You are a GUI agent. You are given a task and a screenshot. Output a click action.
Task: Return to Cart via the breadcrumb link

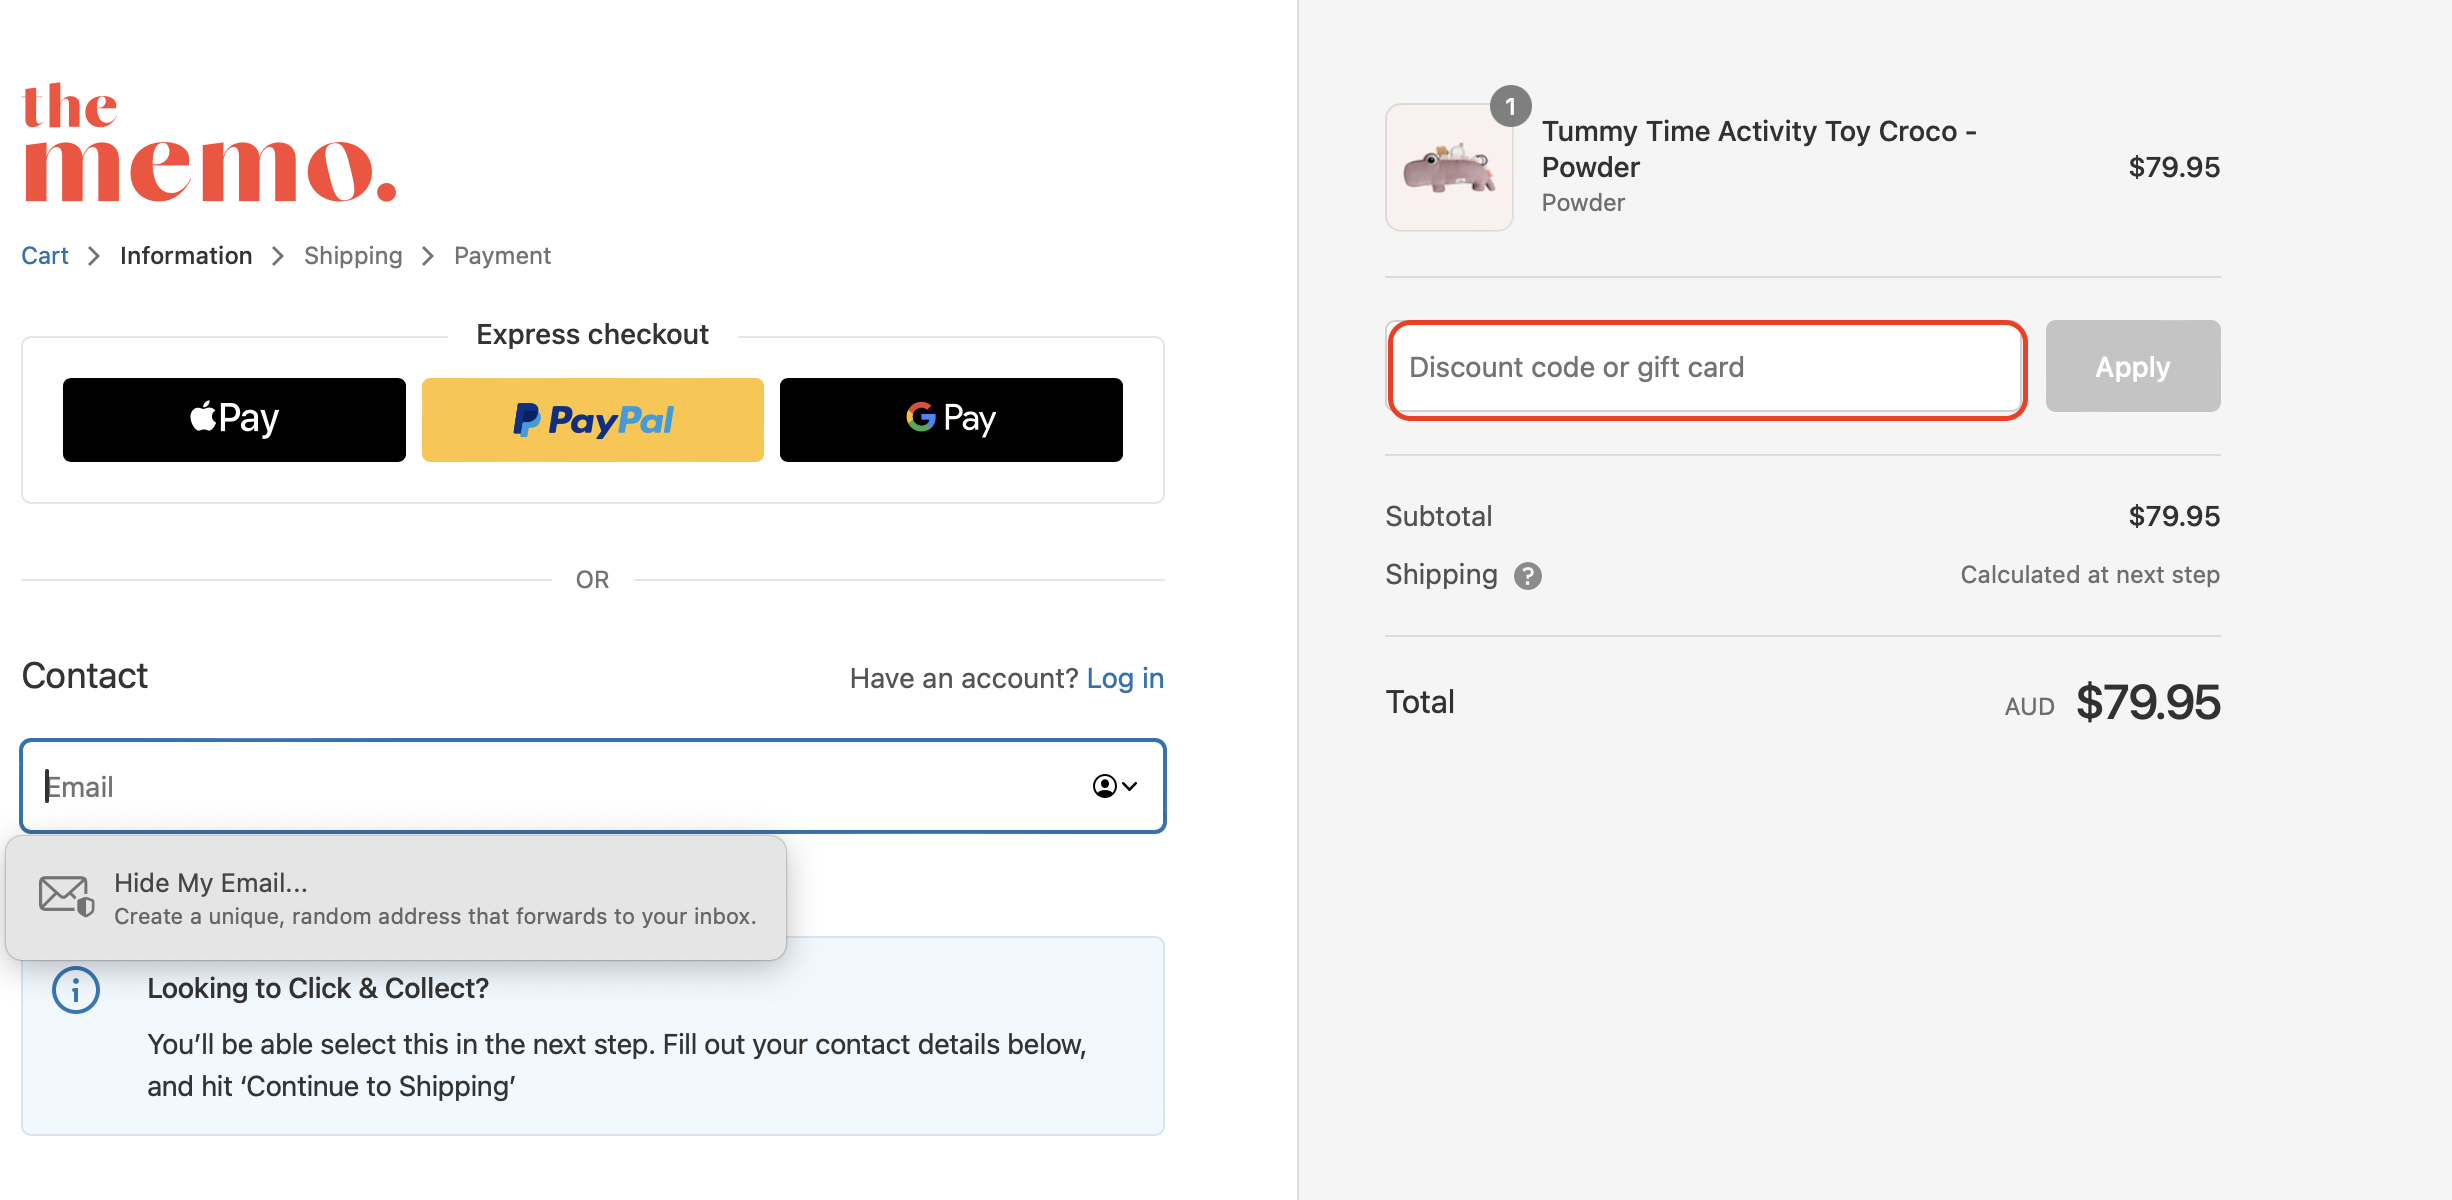(44, 256)
